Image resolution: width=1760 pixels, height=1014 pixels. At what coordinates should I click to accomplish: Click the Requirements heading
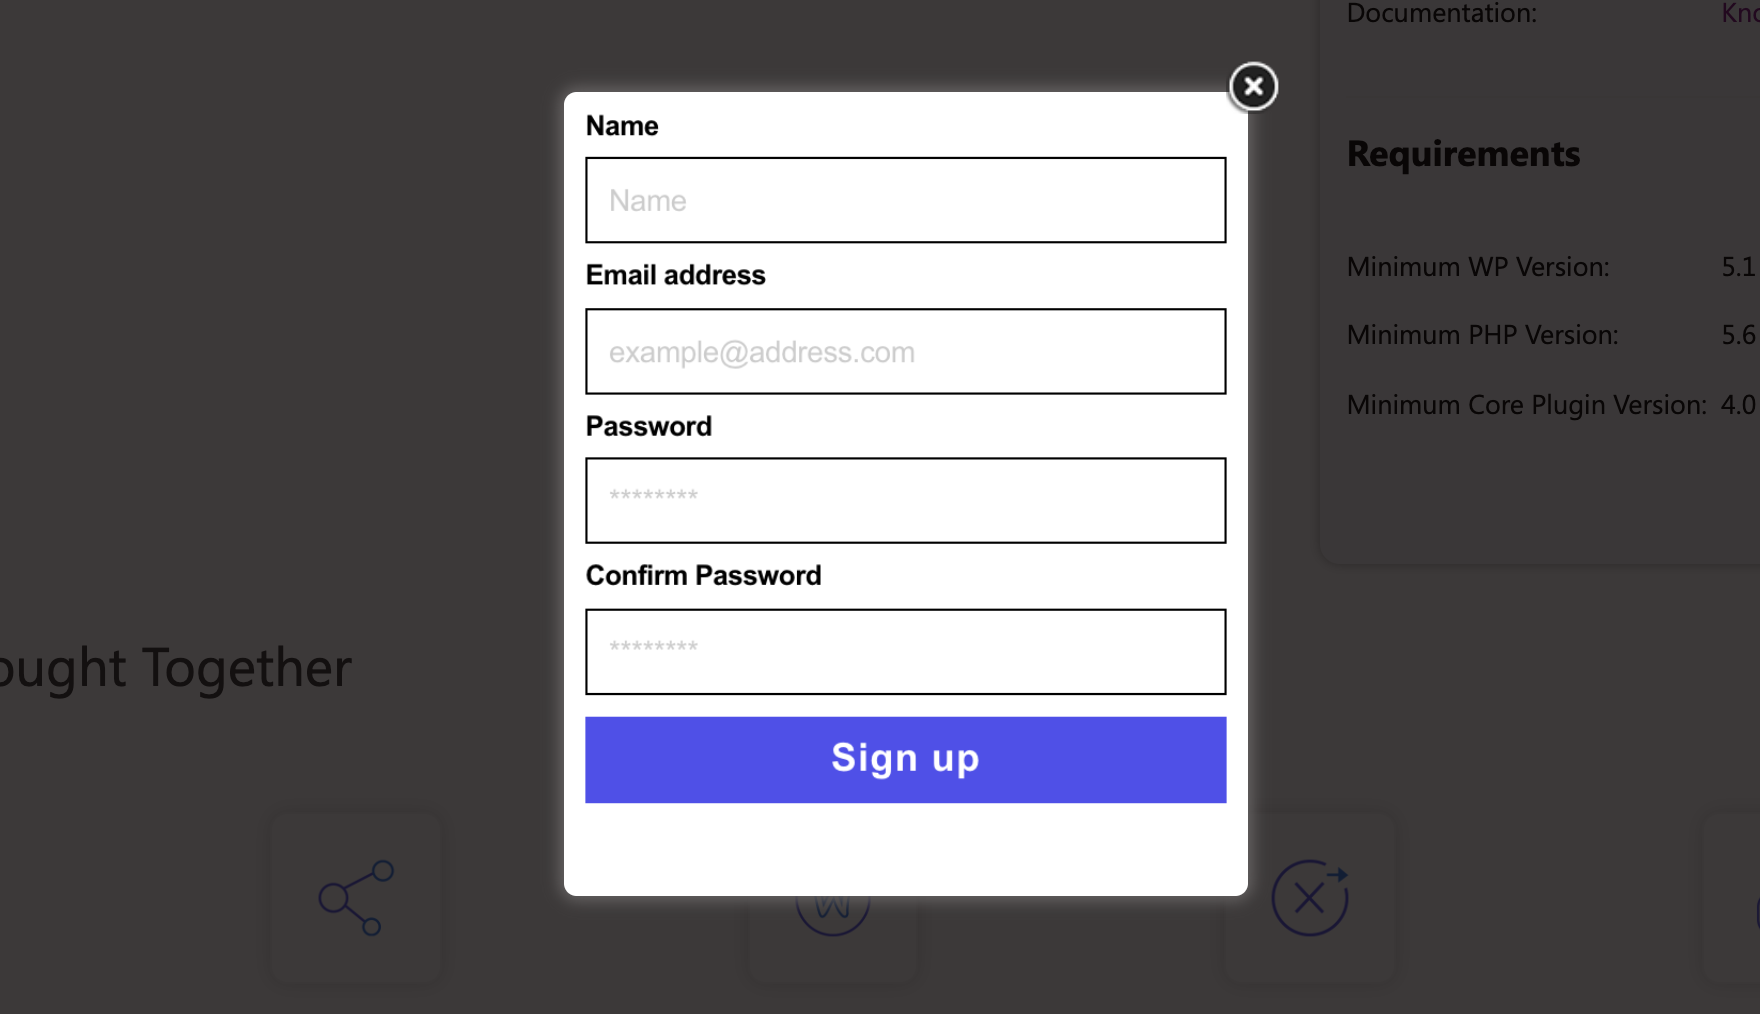pos(1463,154)
